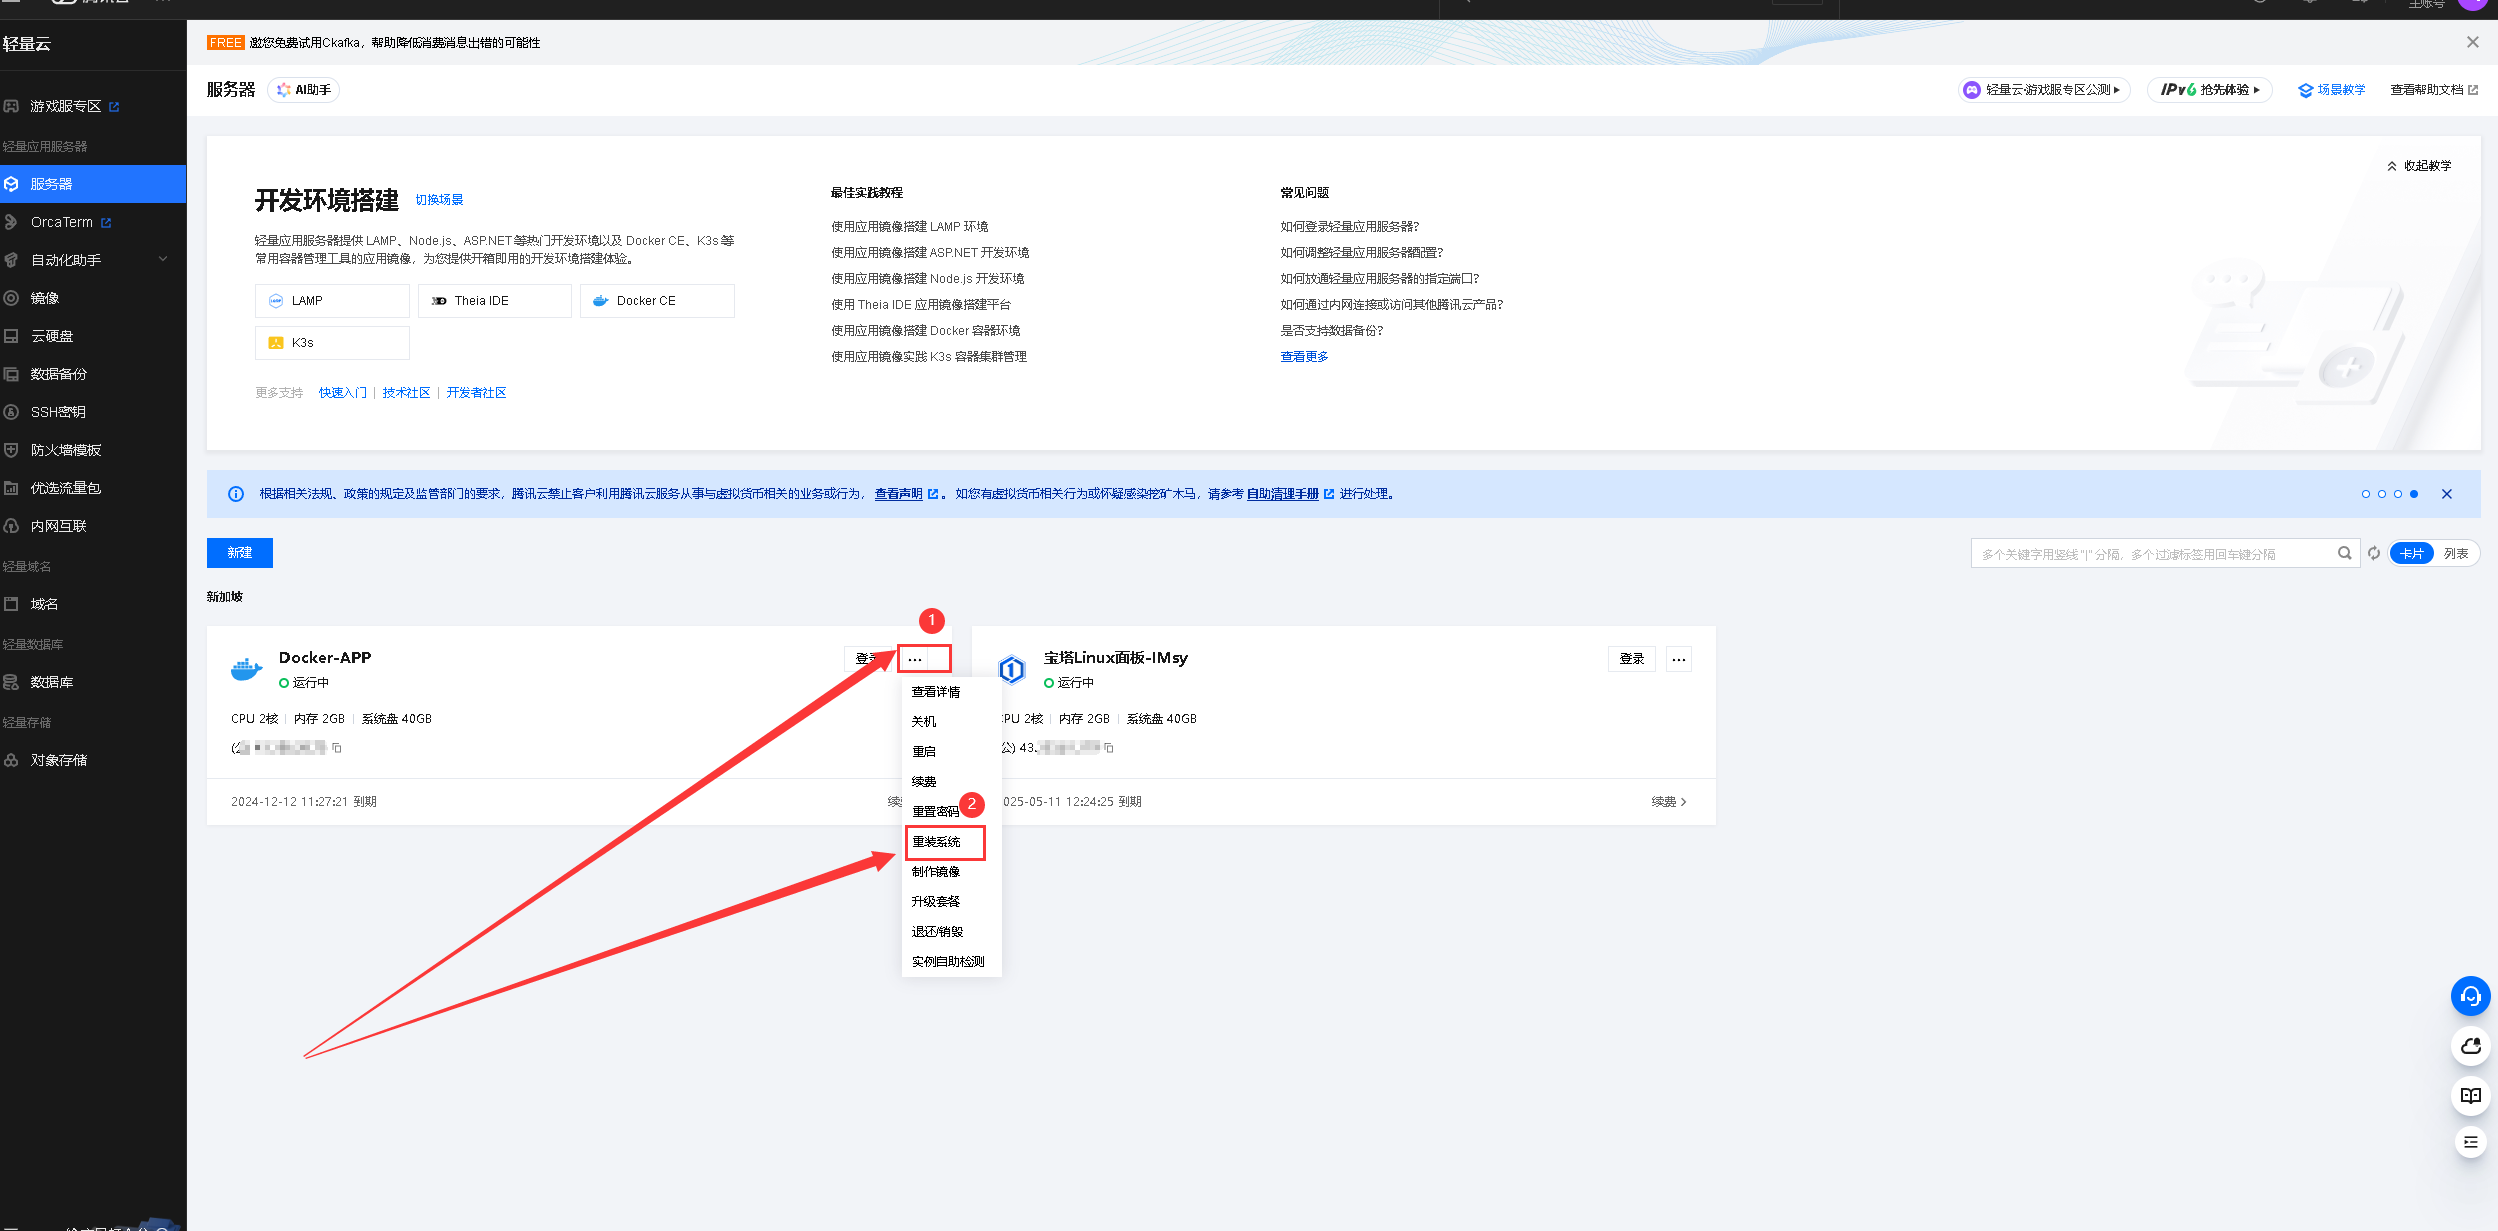This screenshot has width=2498, height=1231.
Task: Open the 防火墙模板 sidebar item
Action: (x=65, y=450)
